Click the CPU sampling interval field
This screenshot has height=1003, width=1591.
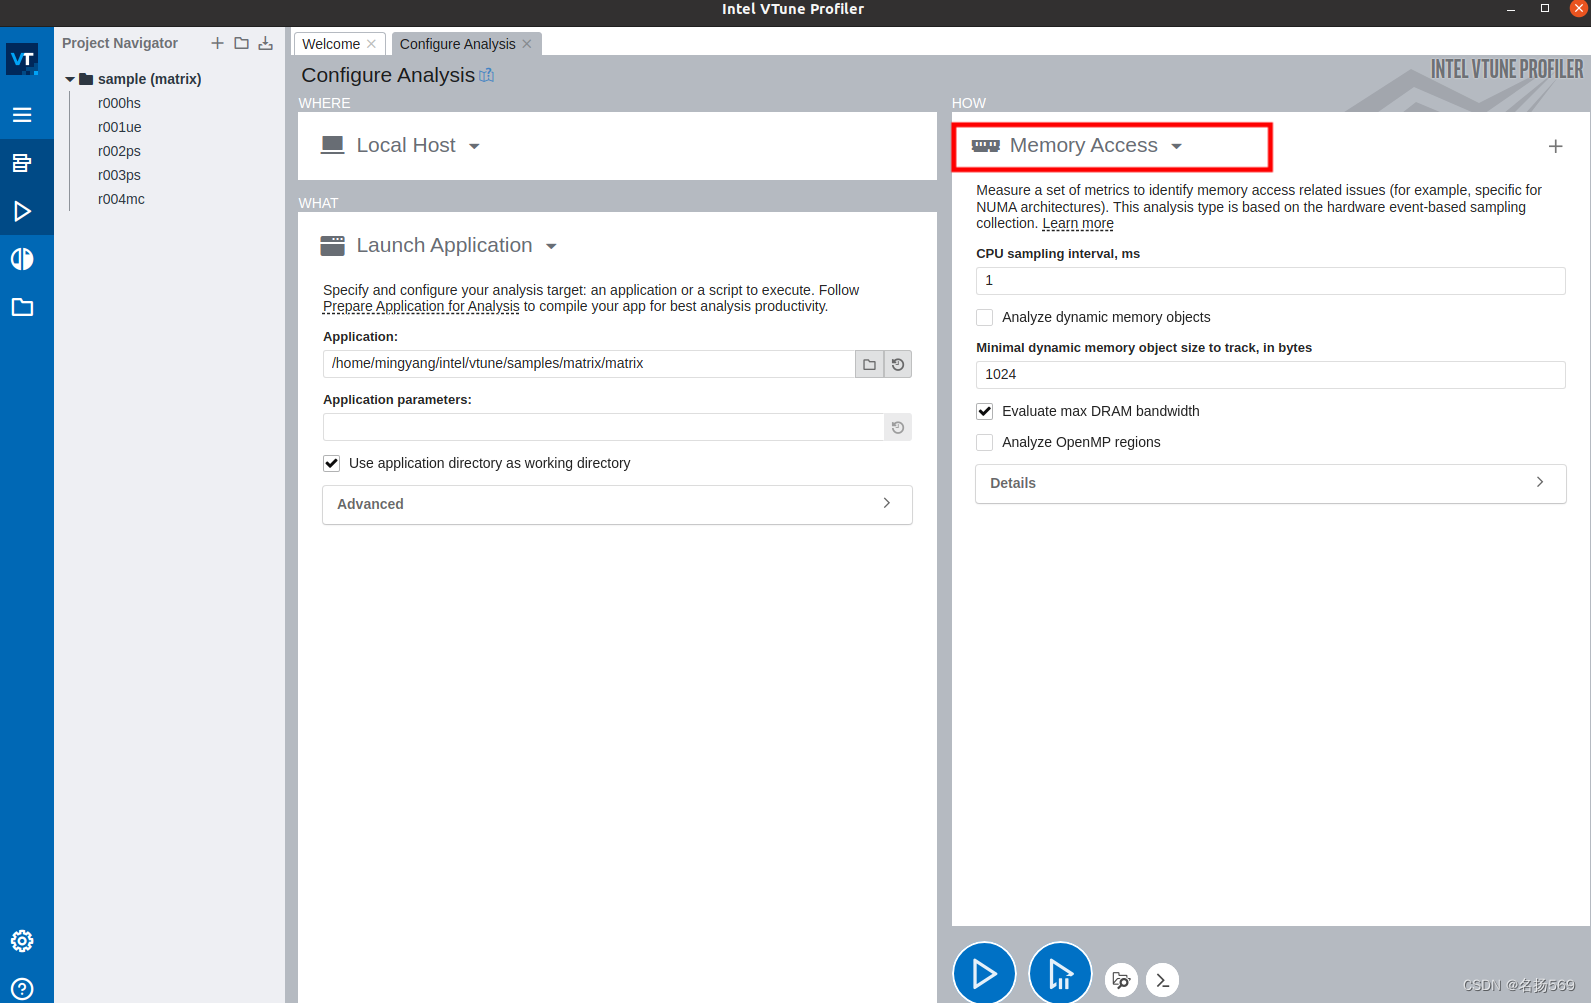[1270, 281]
